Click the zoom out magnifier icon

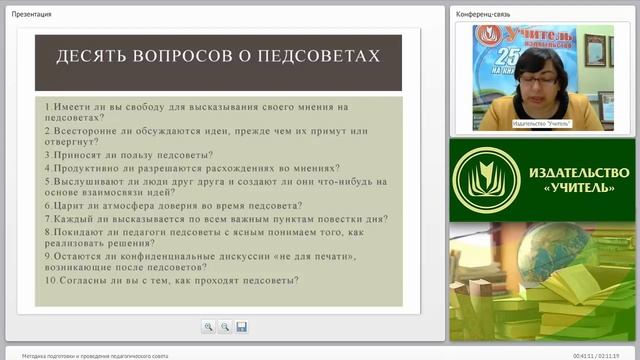(x=225, y=327)
